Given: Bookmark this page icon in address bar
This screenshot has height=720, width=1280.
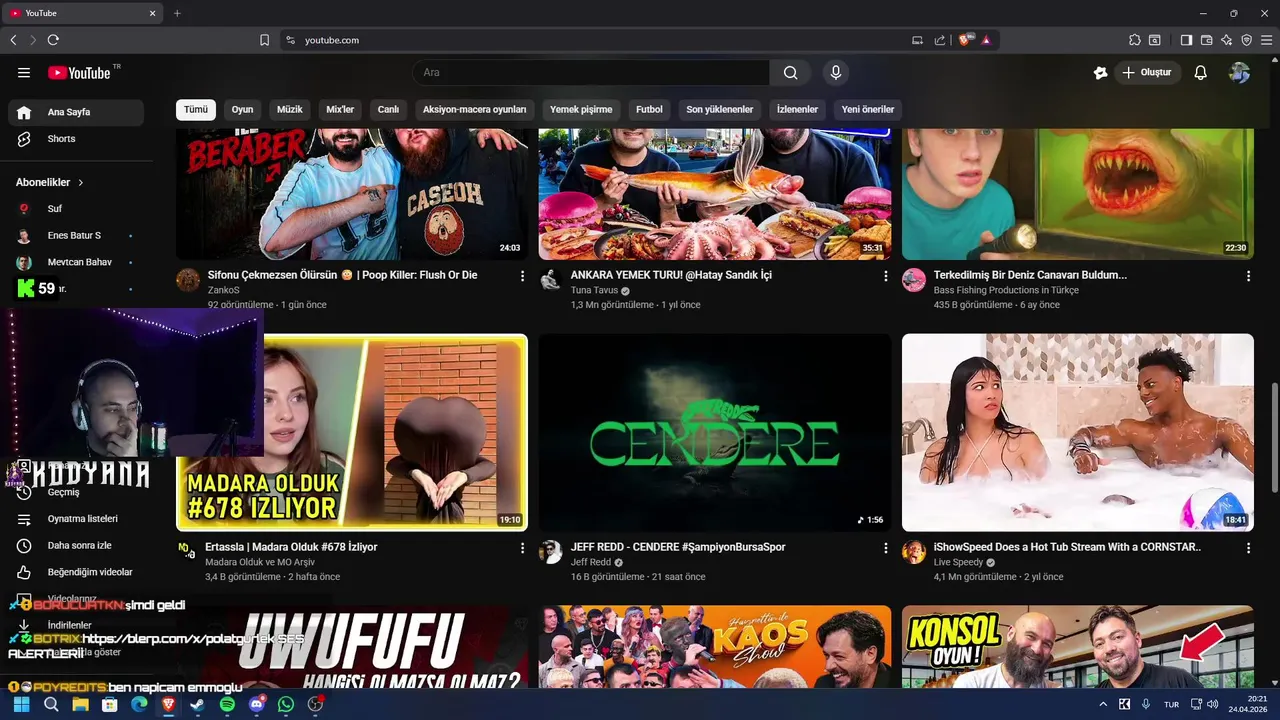Looking at the screenshot, I should pyautogui.click(x=264, y=40).
